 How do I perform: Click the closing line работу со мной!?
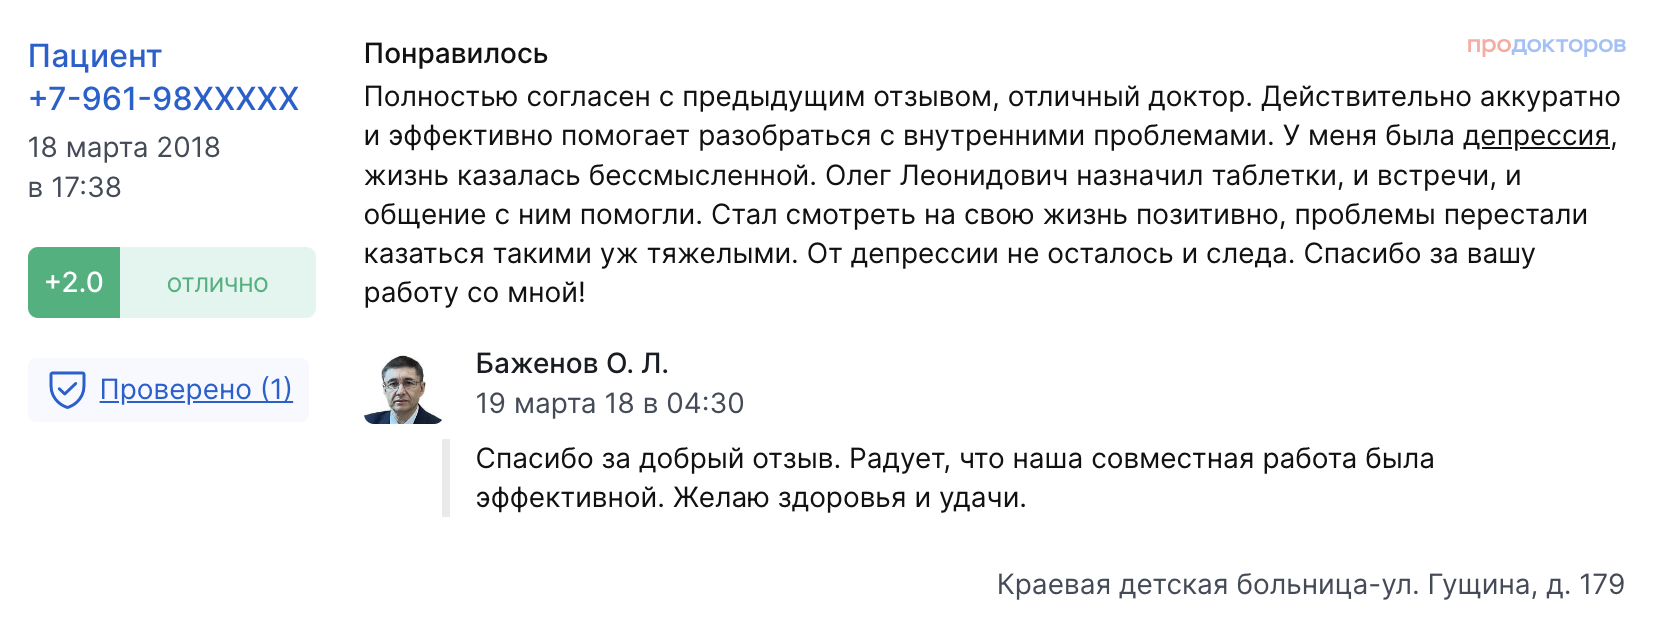coord(475,293)
